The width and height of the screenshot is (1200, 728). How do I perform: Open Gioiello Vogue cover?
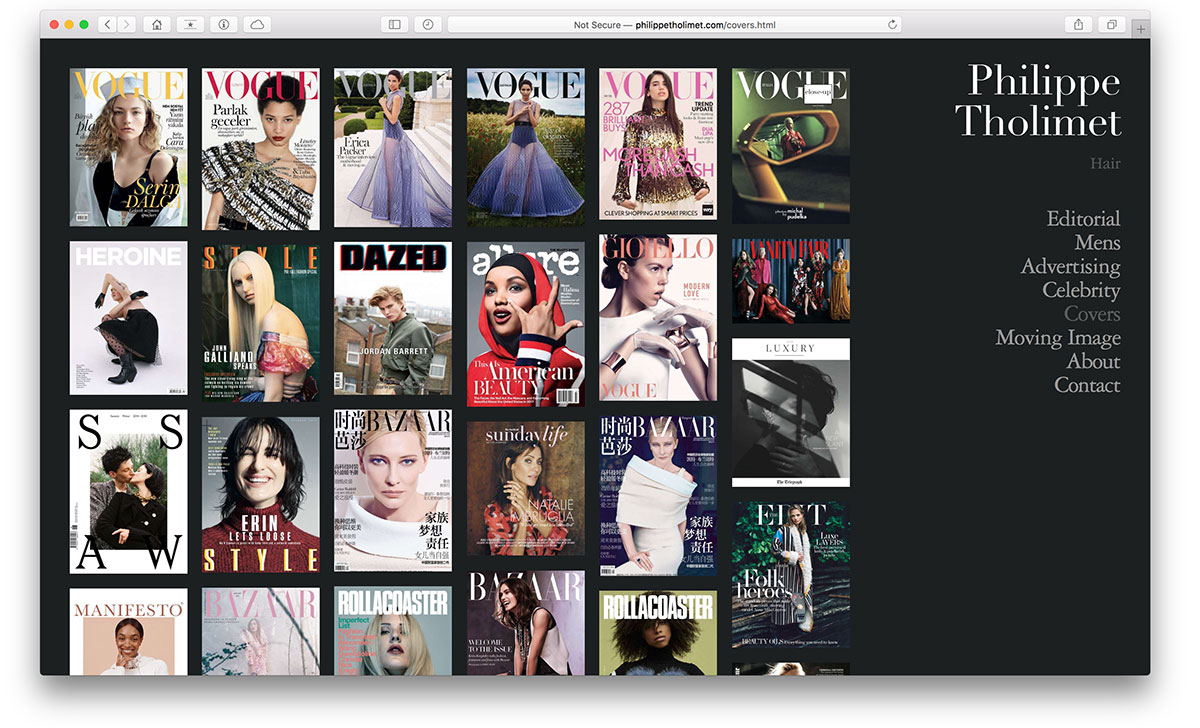pos(658,318)
